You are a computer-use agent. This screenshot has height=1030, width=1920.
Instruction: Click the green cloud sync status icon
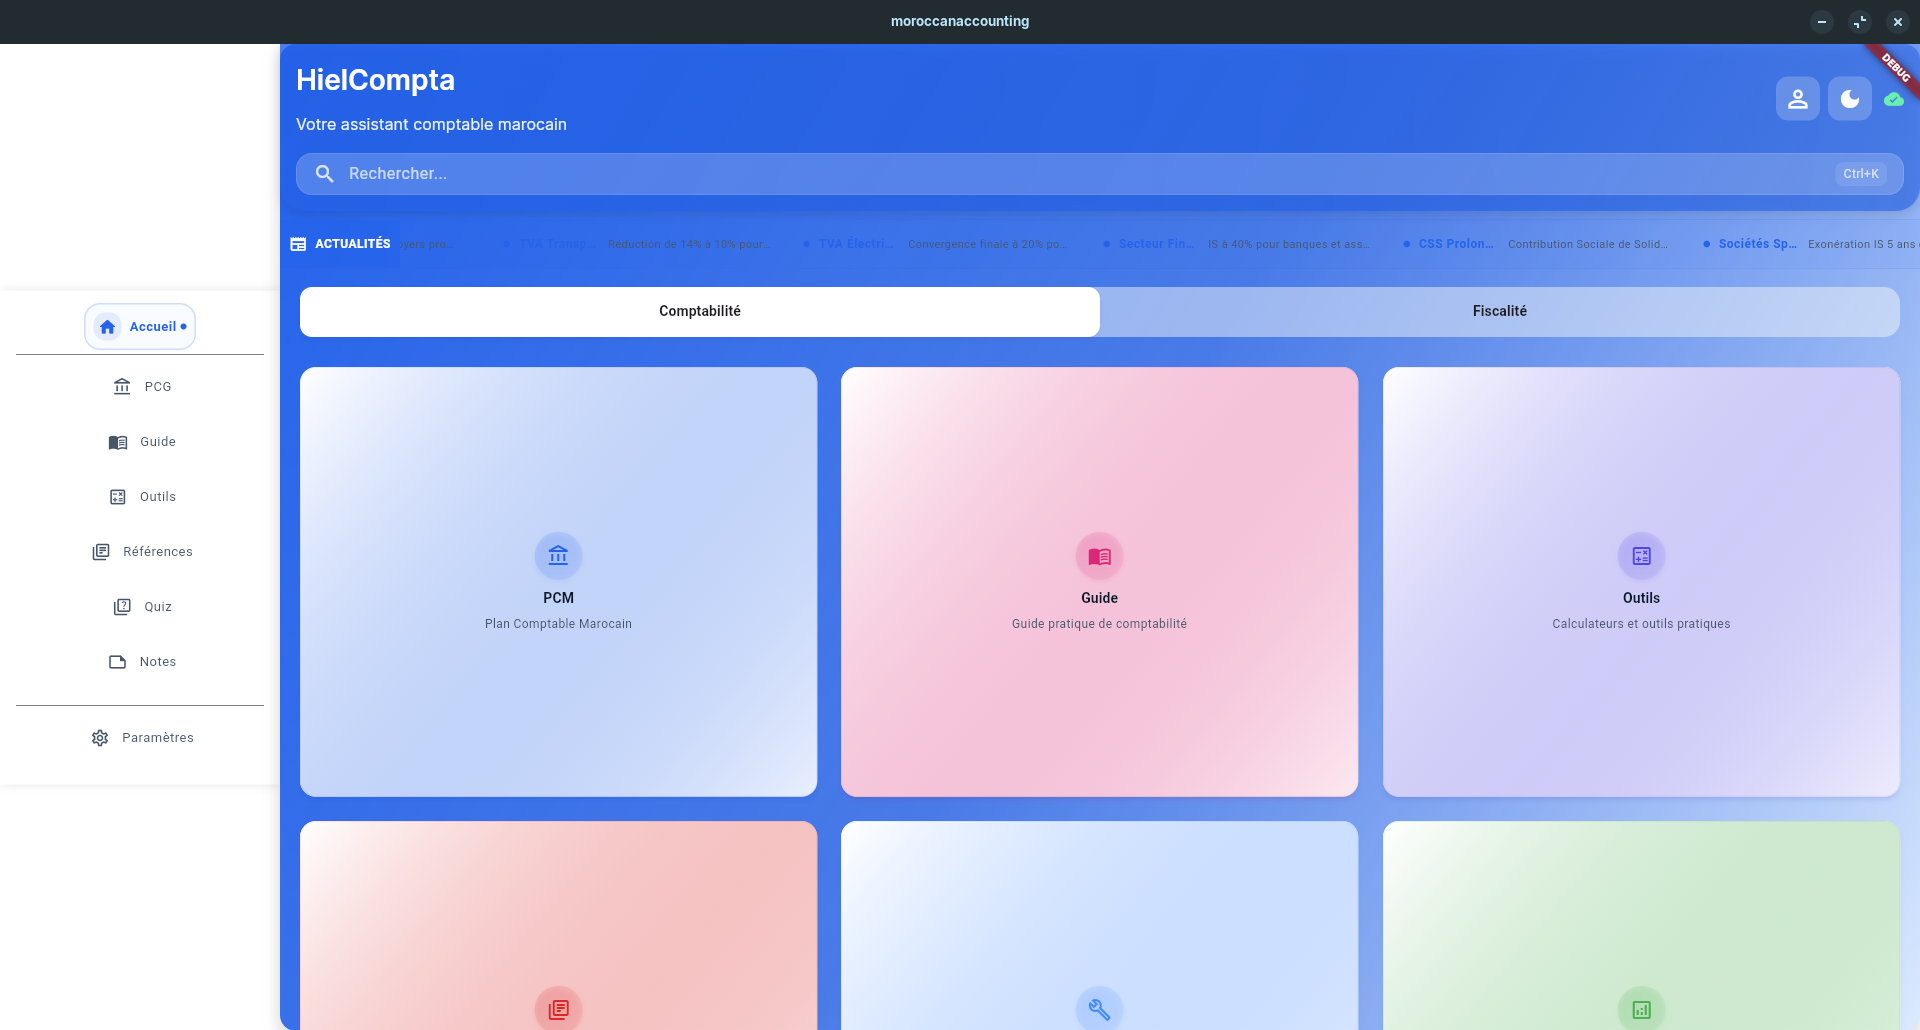pos(1893,99)
